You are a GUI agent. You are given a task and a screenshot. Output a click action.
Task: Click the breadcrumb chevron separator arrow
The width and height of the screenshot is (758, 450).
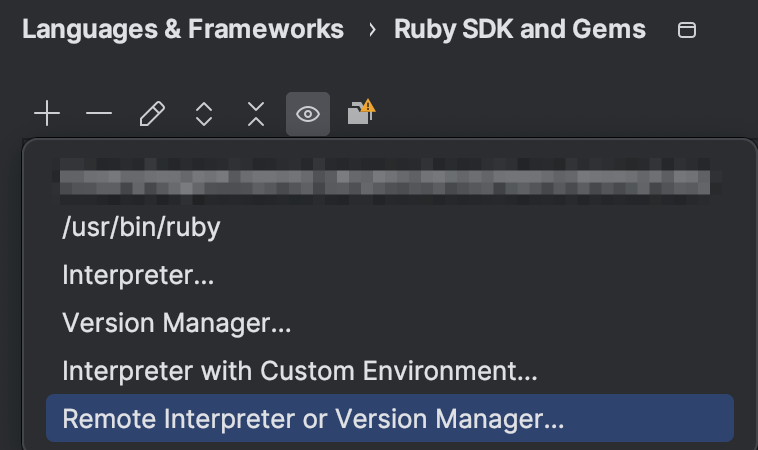pyautogui.click(x=372, y=30)
